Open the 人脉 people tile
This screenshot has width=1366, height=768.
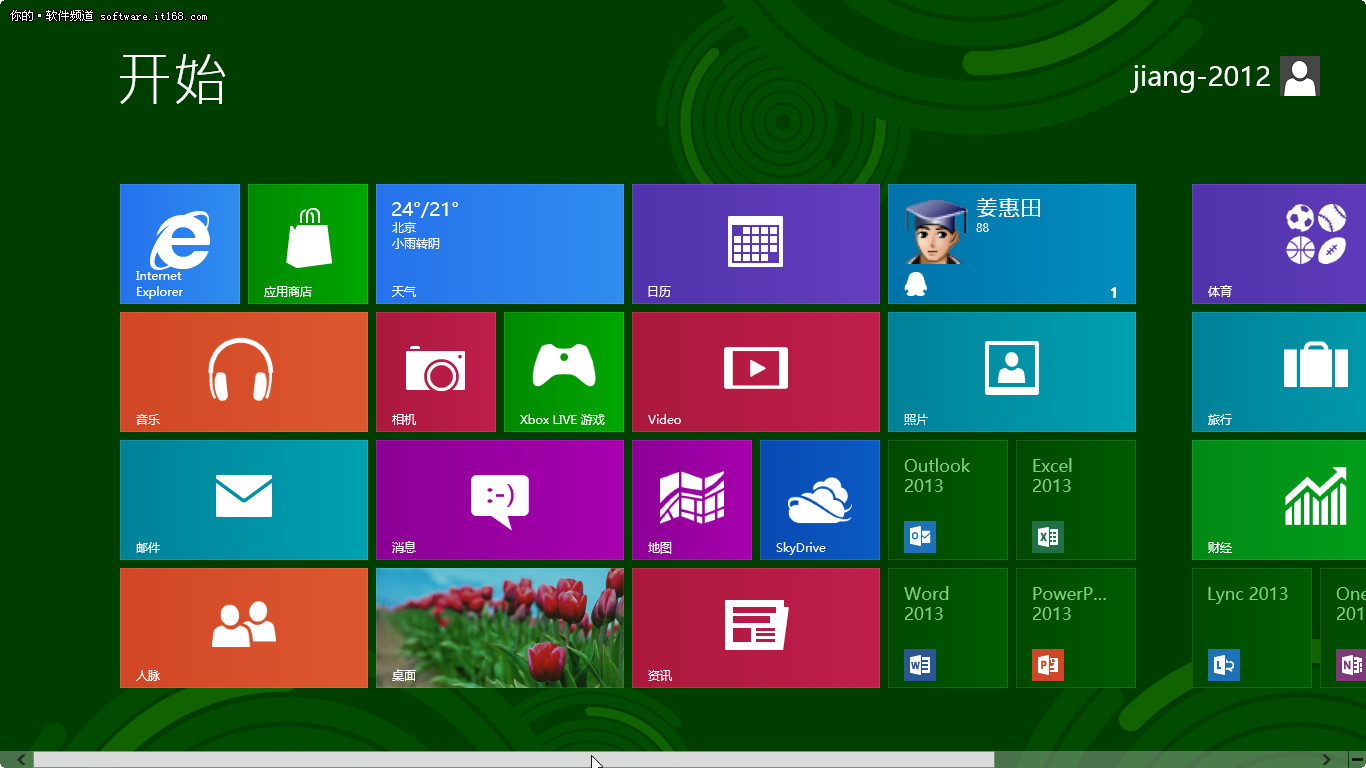(244, 628)
